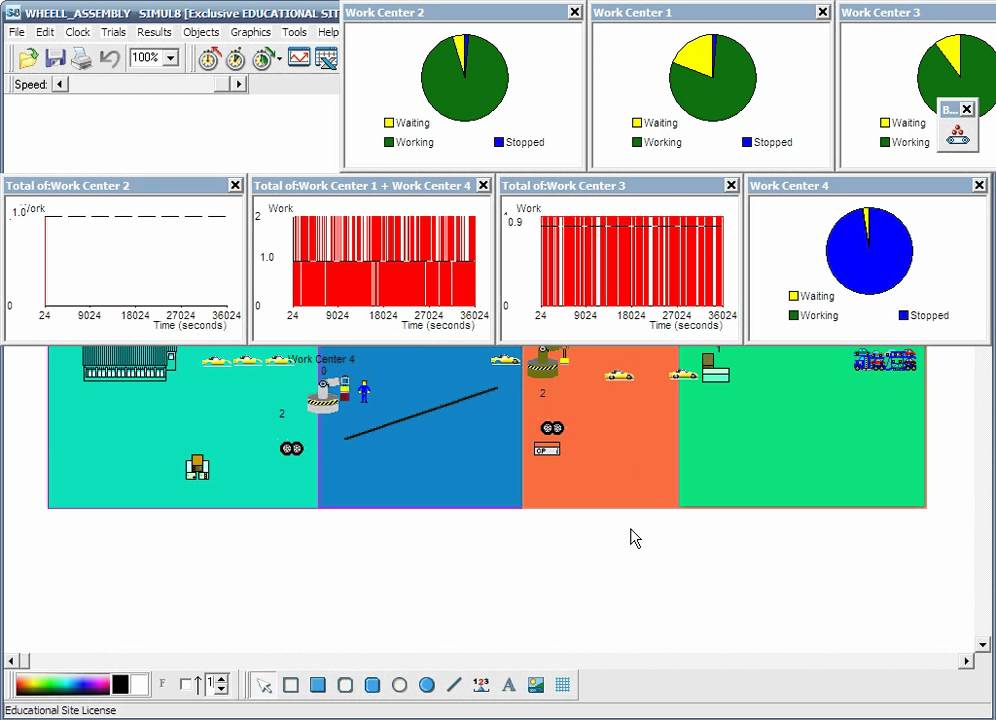Open the File menu

17,32
